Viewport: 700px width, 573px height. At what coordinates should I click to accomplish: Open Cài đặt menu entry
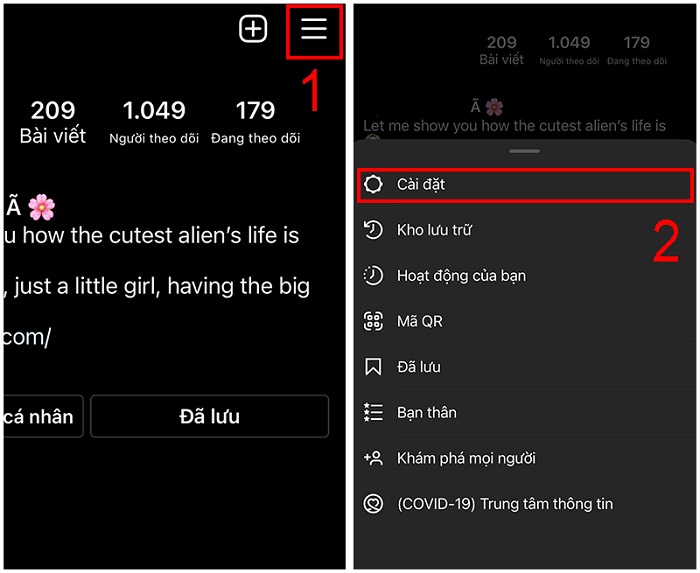click(x=525, y=185)
